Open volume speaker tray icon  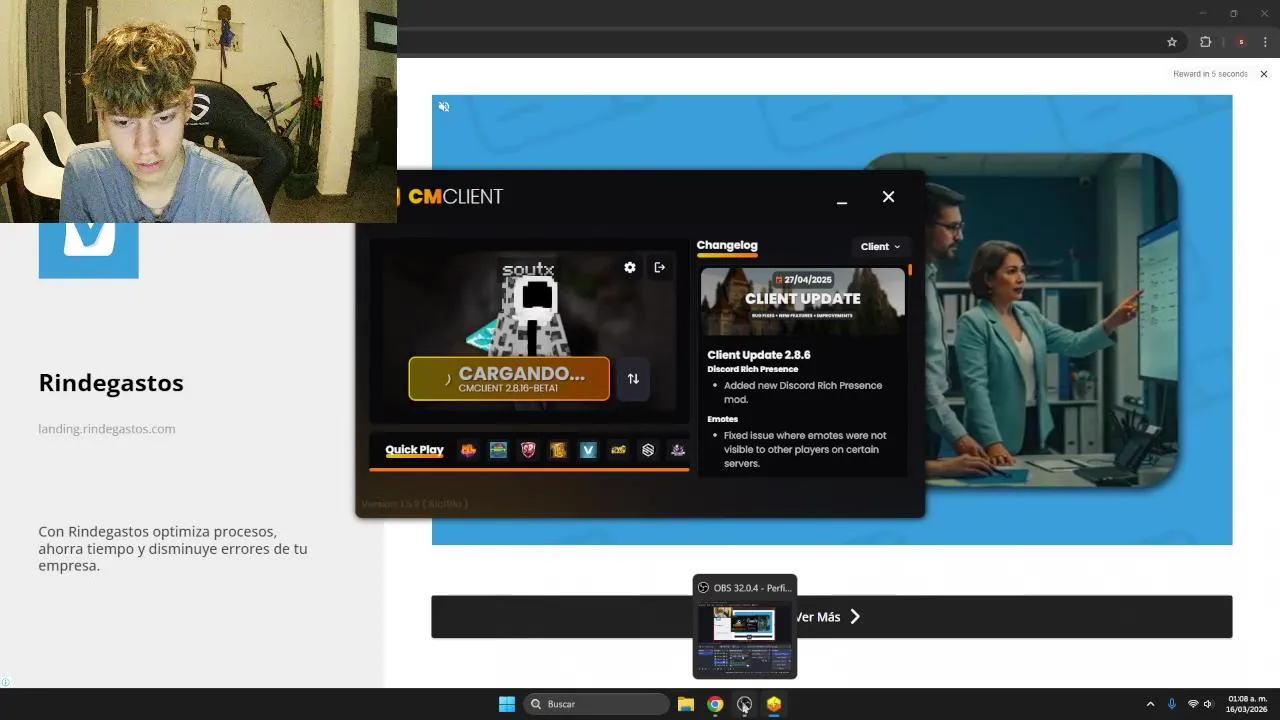1208,704
